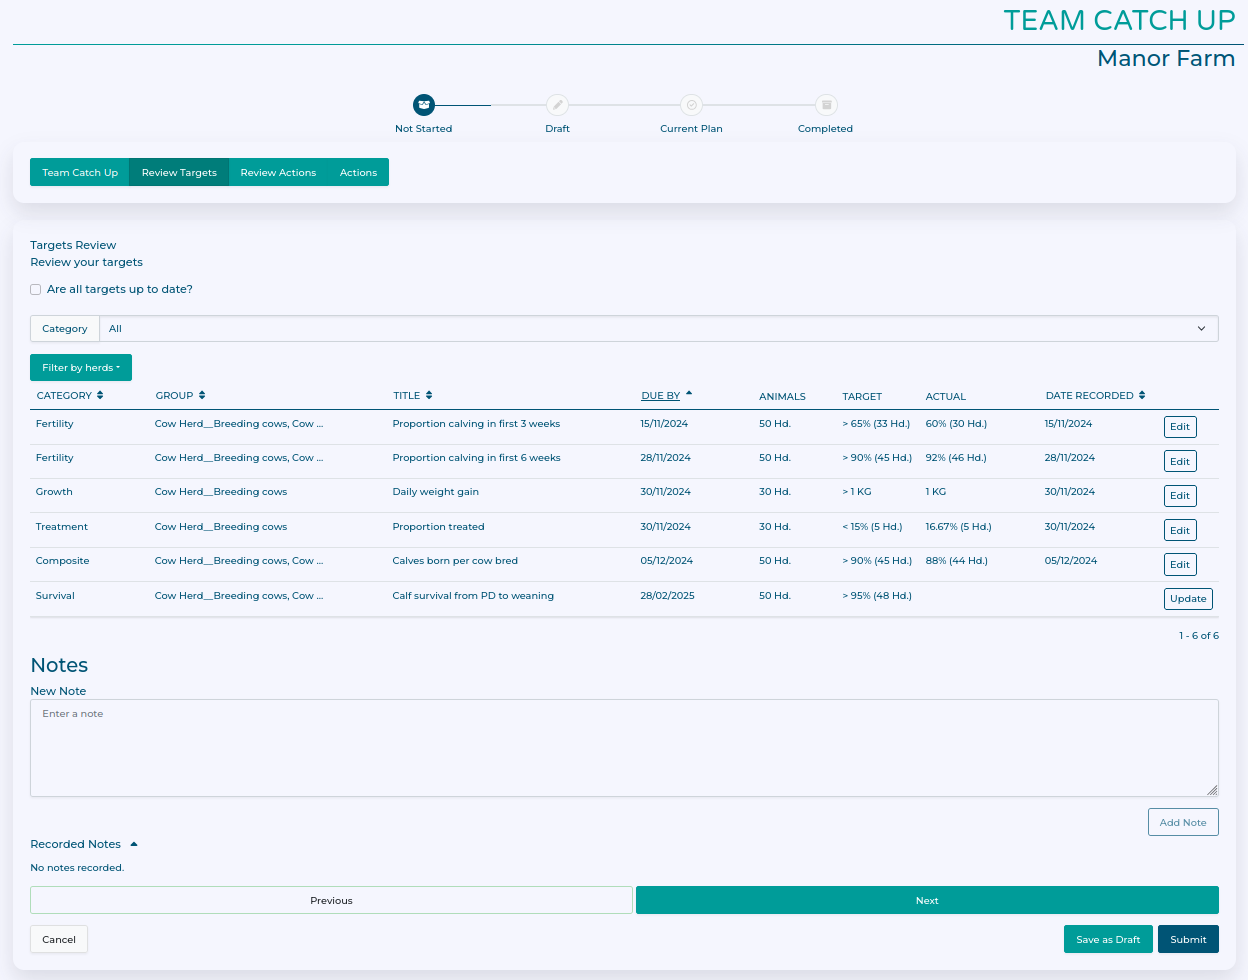Sort table by Title column arrows
This screenshot has width=1248, height=980.
coord(429,396)
